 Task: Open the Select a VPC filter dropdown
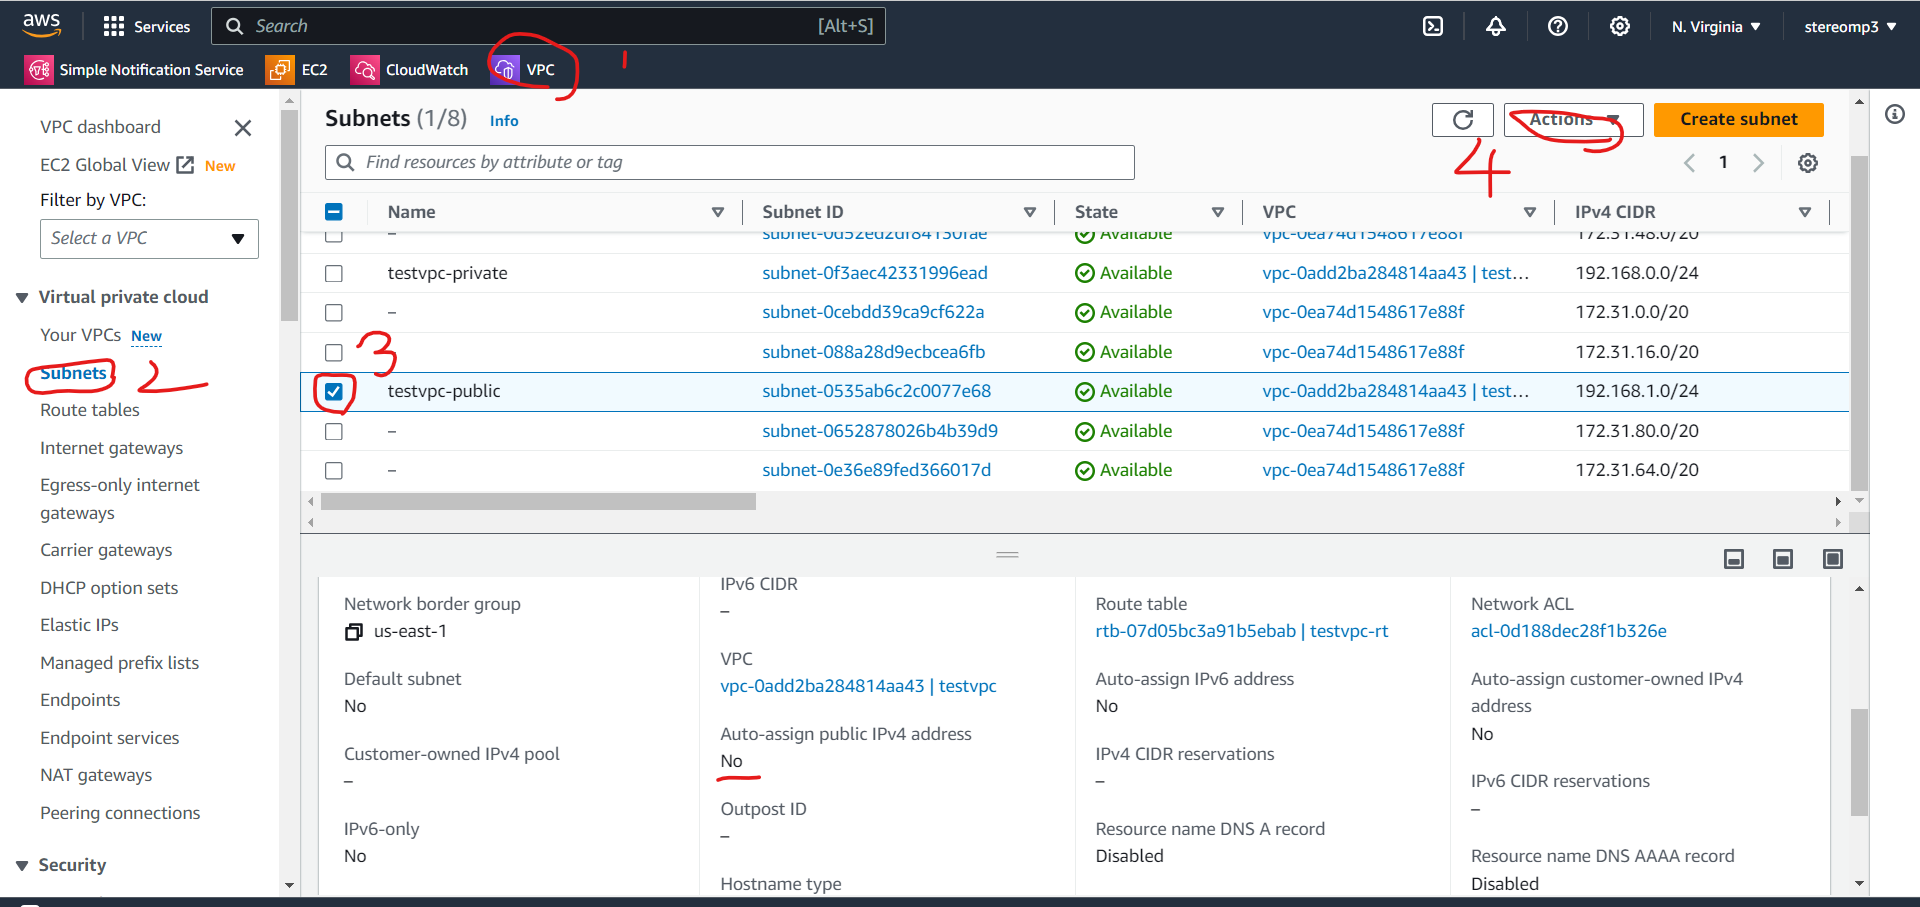coord(149,239)
